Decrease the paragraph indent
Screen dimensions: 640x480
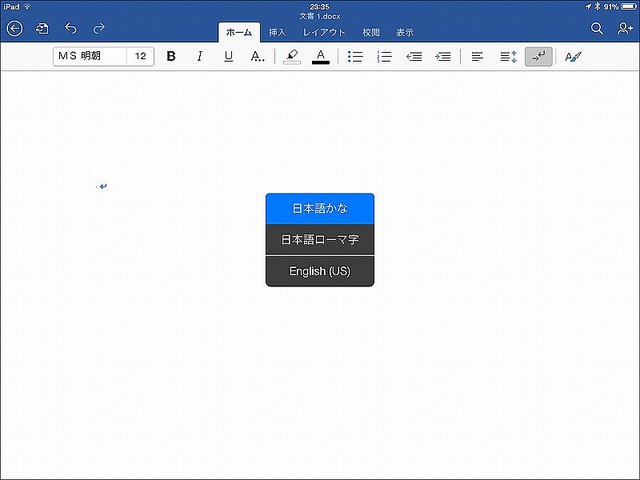[413, 57]
